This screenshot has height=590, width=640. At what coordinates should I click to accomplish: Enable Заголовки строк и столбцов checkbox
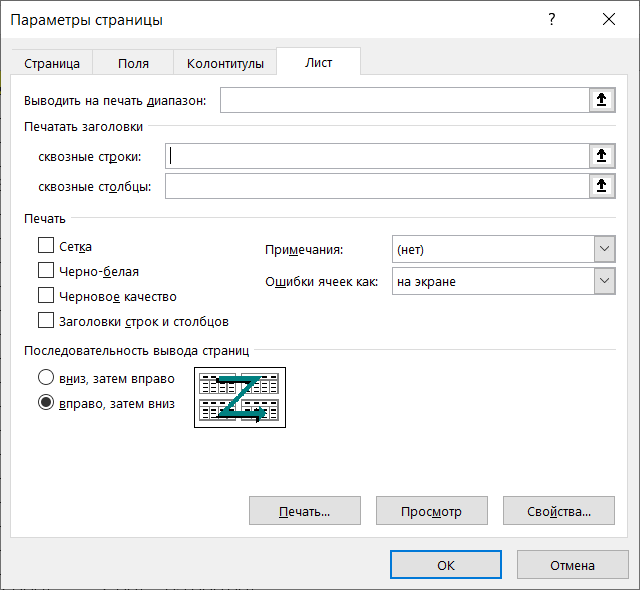[x=46, y=320]
